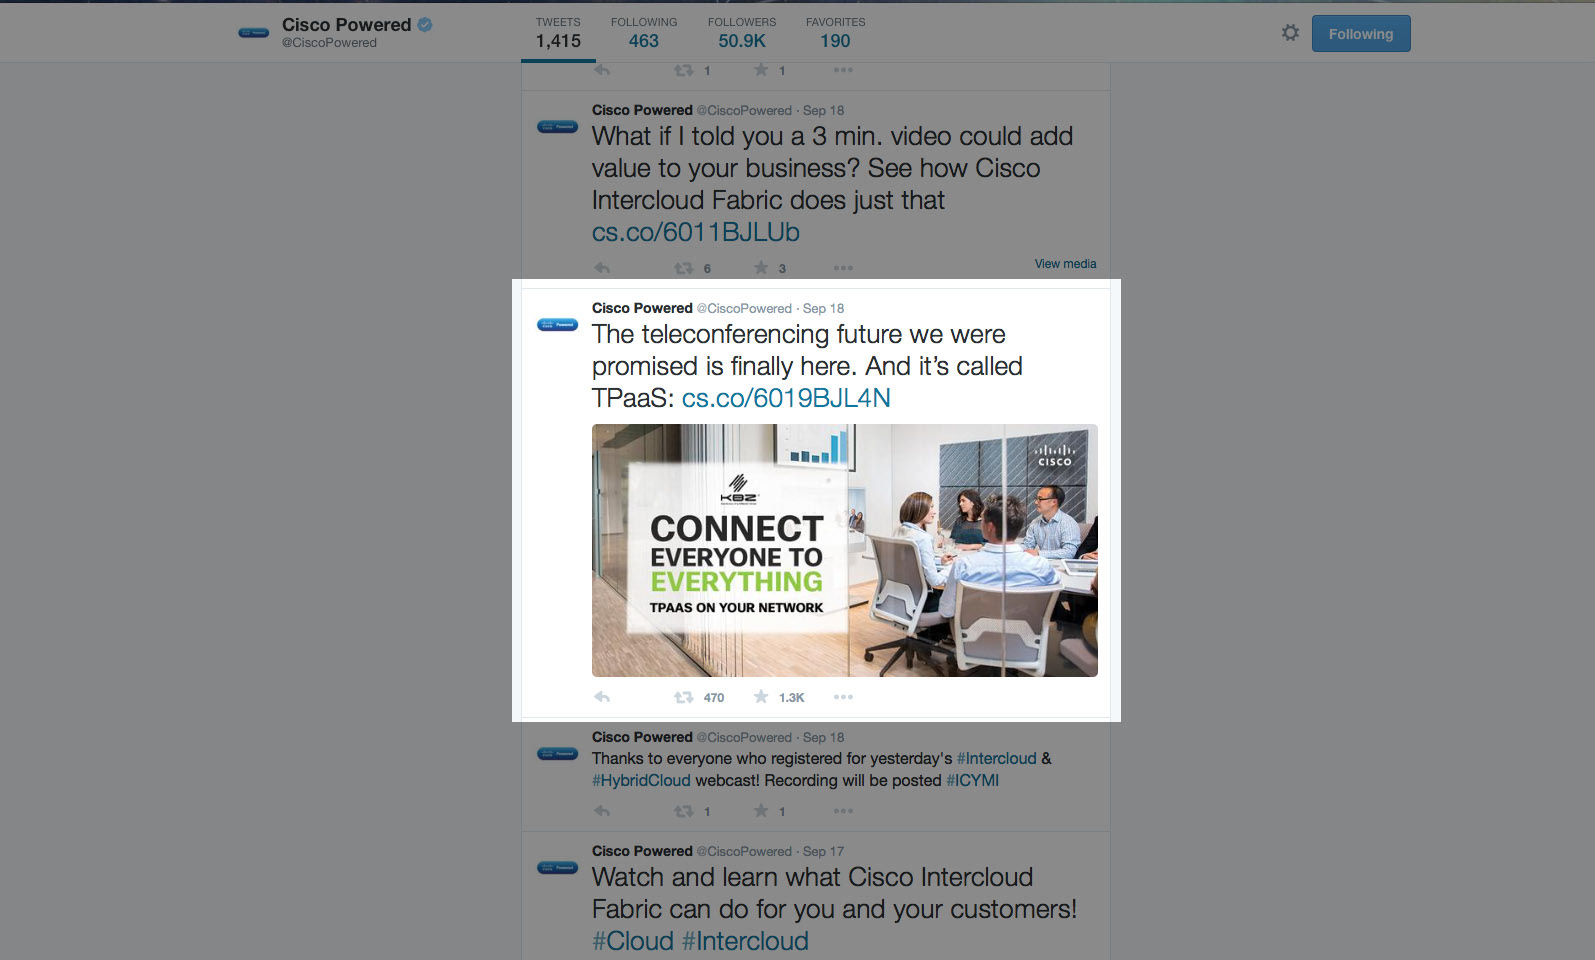Viewport: 1595px width, 960px height.
Task: Reply to the Intercloud webcast thanks tweet
Action: point(602,811)
